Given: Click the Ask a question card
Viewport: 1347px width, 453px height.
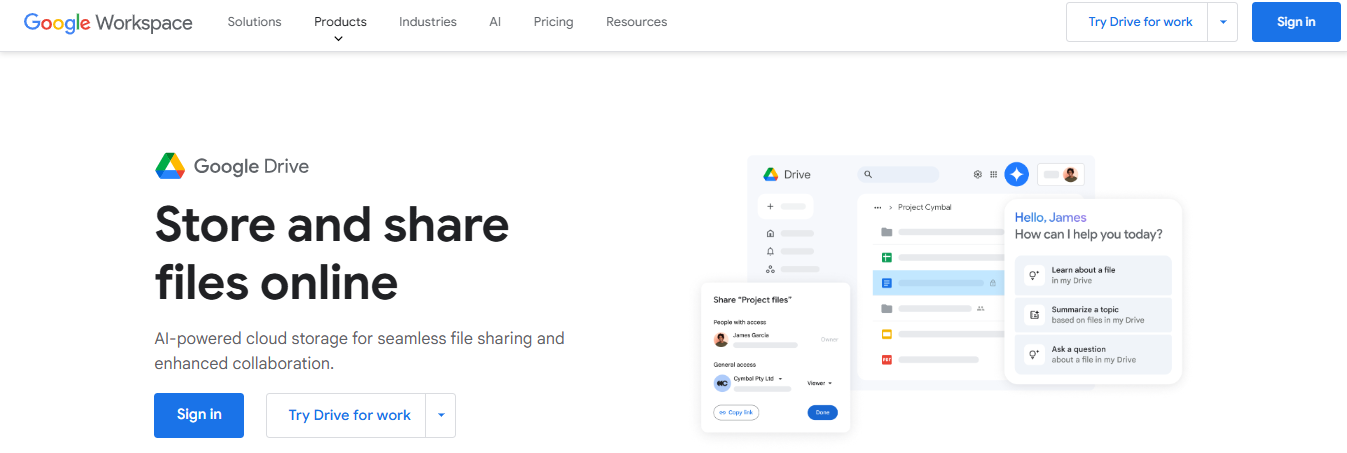Looking at the screenshot, I should tap(1093, 354).
